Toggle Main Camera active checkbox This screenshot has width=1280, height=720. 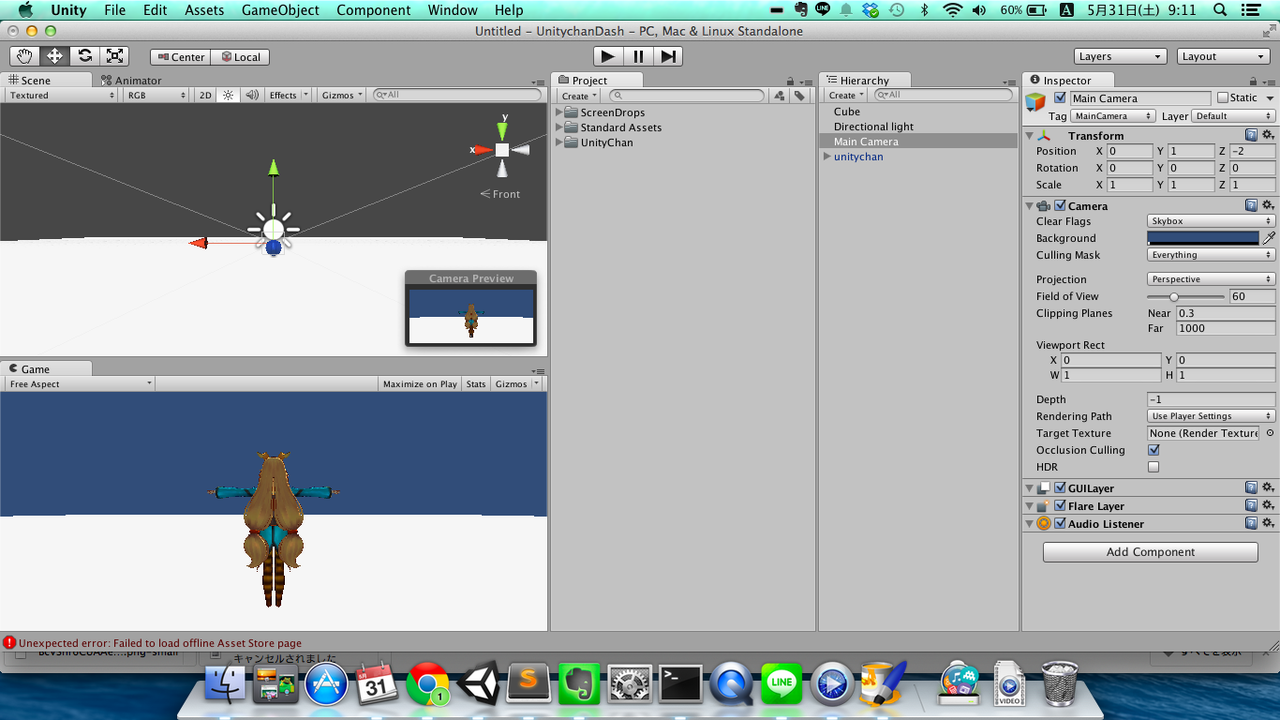(x=1060, y=98)
